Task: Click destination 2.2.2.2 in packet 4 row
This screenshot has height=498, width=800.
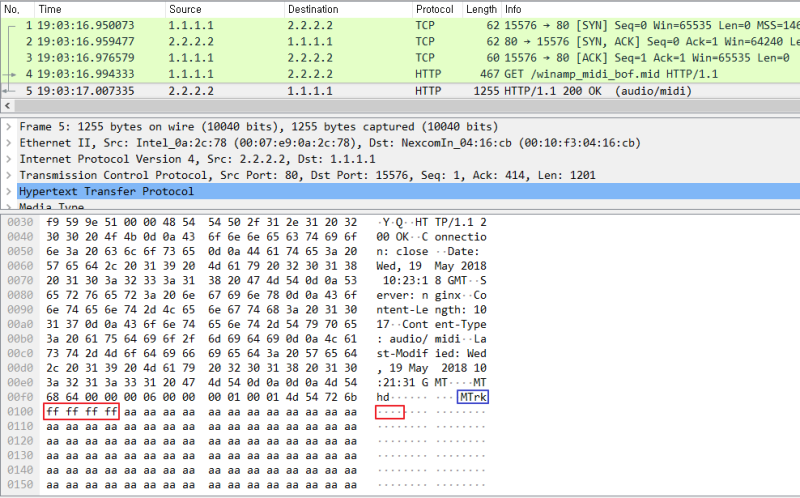Action: tap(310, 74)
